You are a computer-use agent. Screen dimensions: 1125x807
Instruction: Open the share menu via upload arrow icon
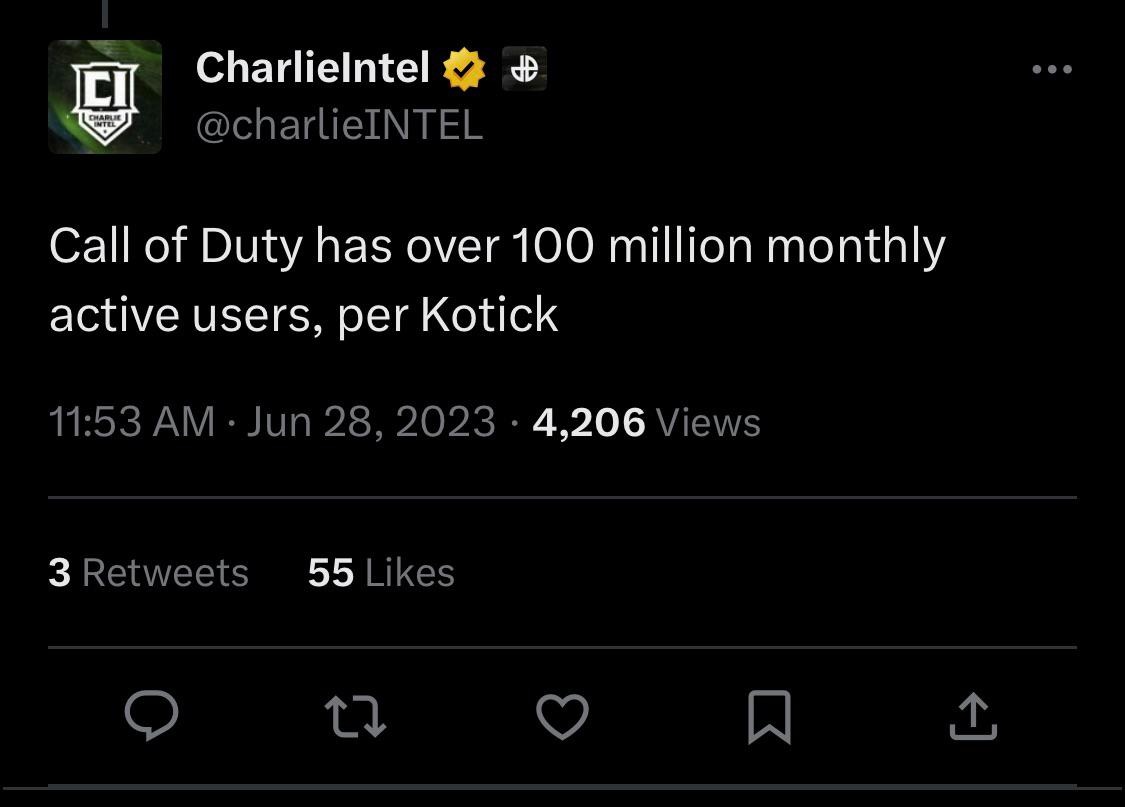coord(973,717)
